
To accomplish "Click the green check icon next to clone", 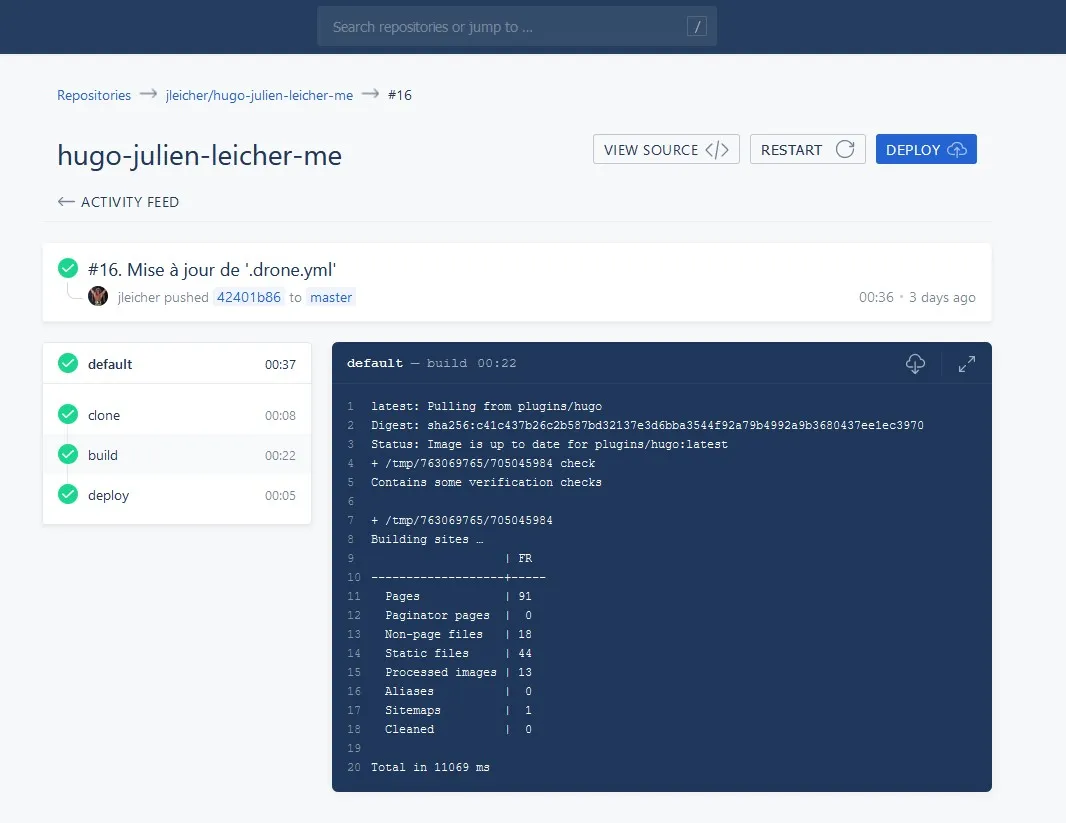I will pyautogui.click(x=68, y=414).
